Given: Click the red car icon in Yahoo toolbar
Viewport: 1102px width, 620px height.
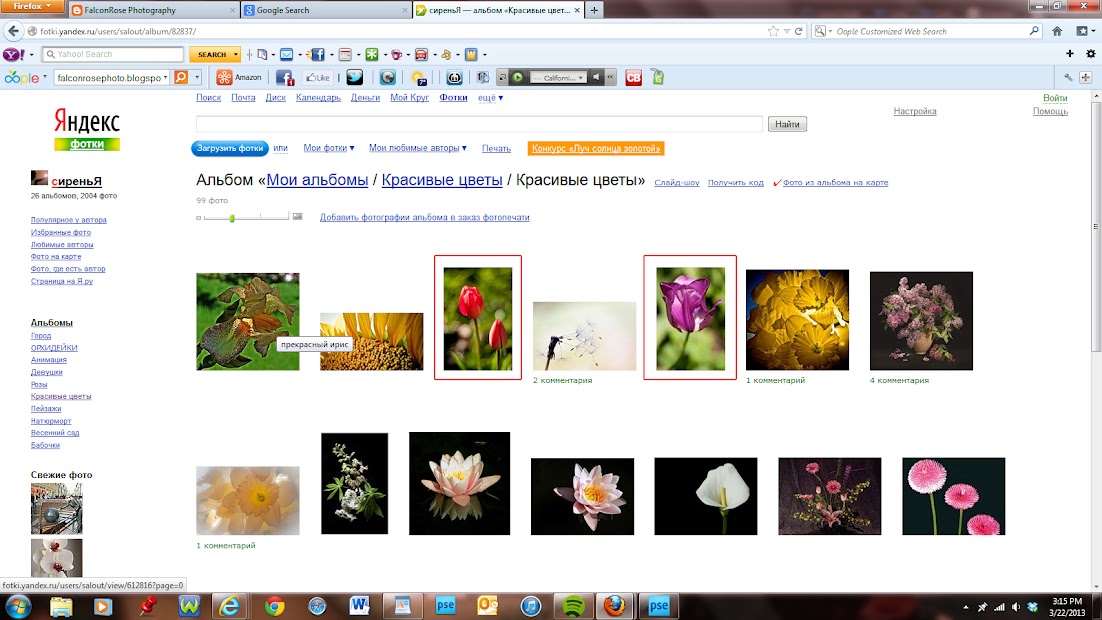Looking at the screenshot, I should 421,54.
